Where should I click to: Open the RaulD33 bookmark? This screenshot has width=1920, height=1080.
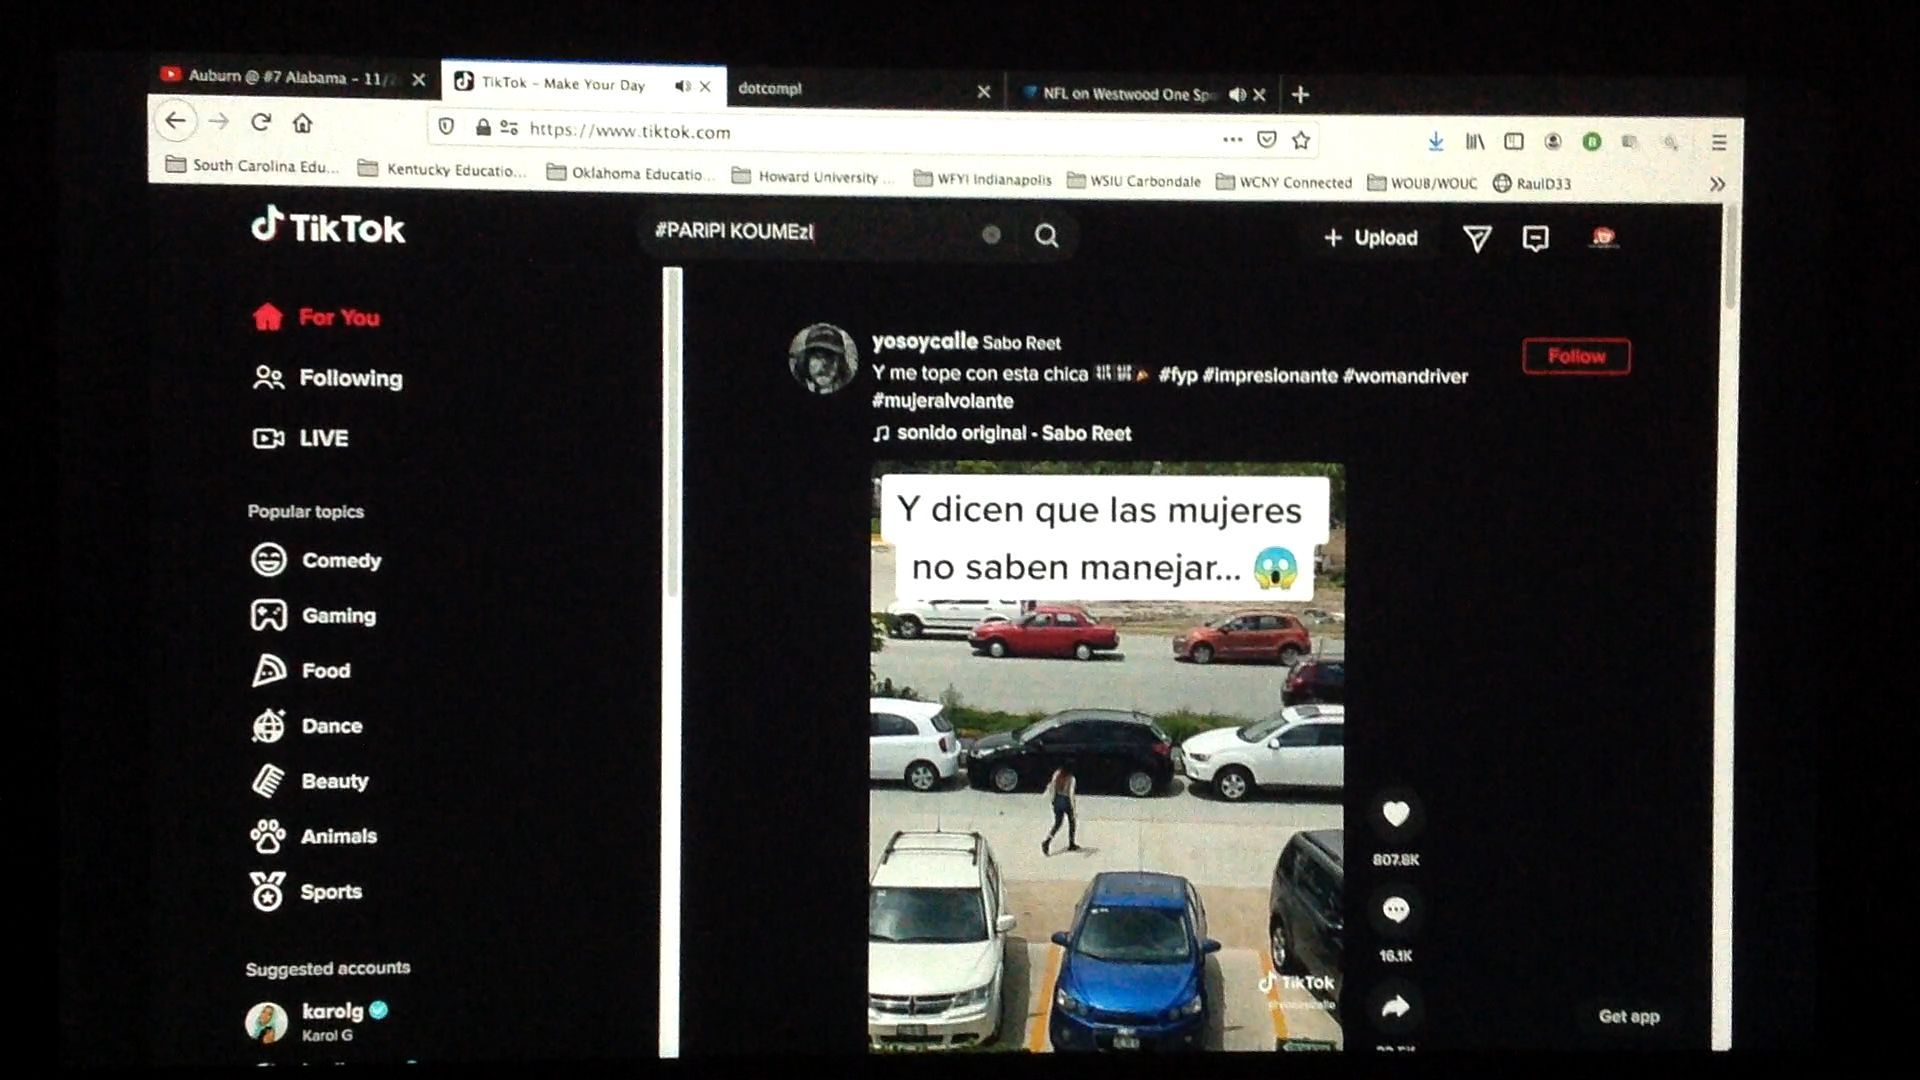pyautogui.click(x=1532, y=183)
